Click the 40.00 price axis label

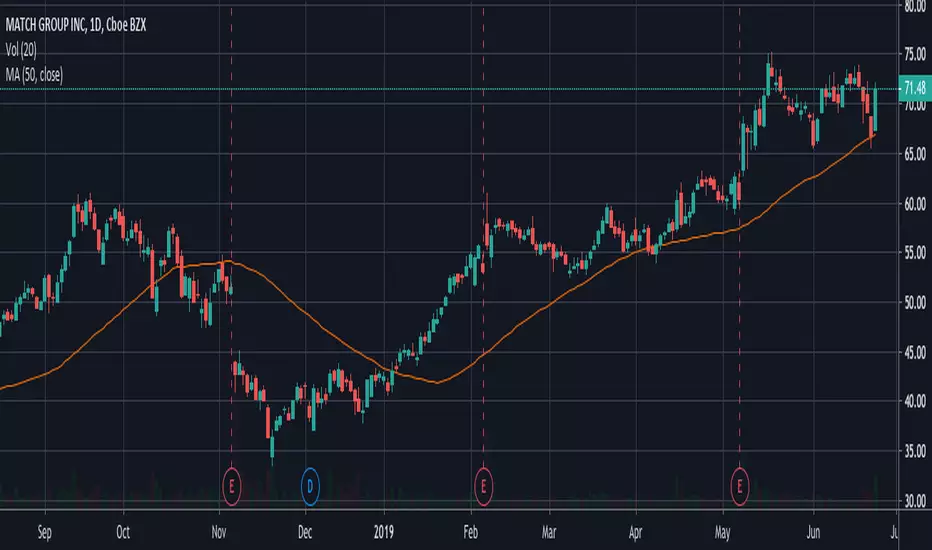click(915, 401)
